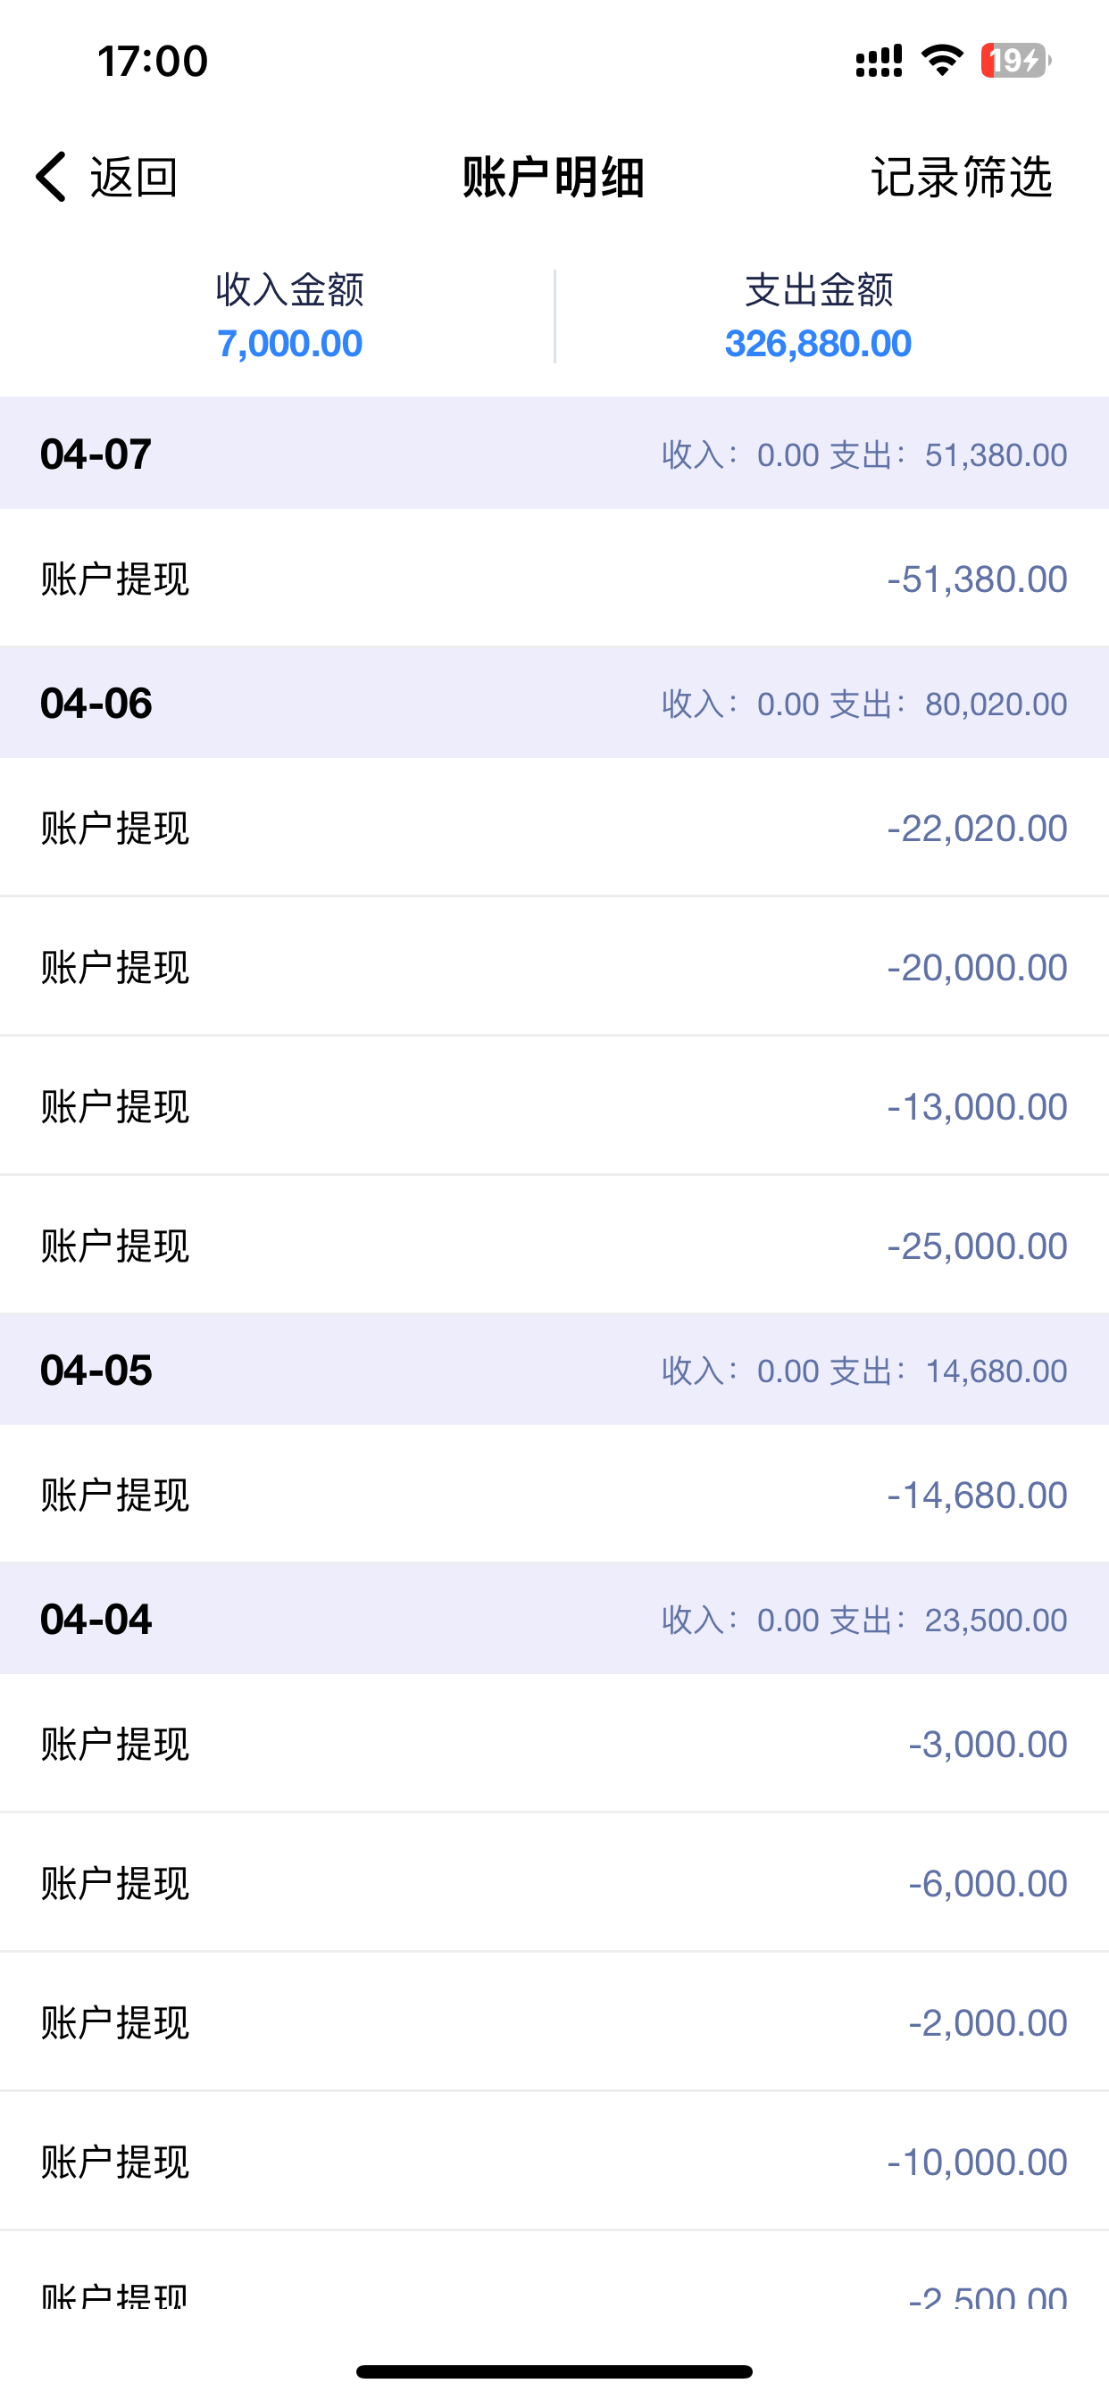The image size is (1109, 2400).
Task: Tap the home indicator bar
Action: coord(554,2371)
